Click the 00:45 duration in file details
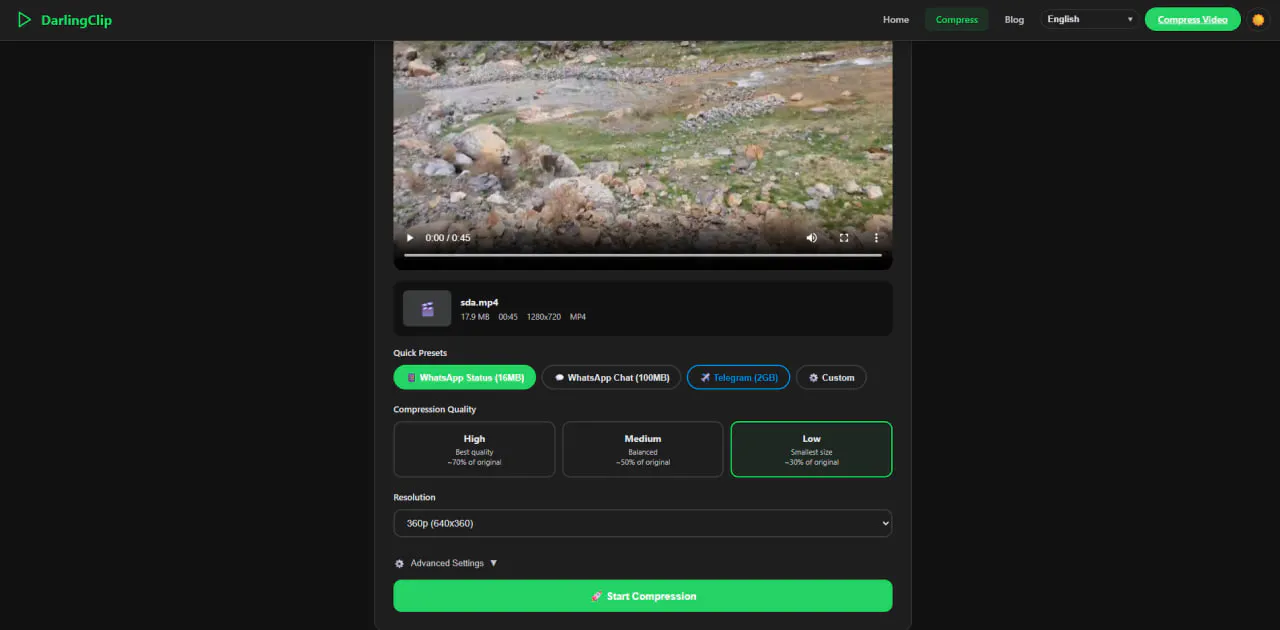The image size is (1280, 630). coord(508,317)
